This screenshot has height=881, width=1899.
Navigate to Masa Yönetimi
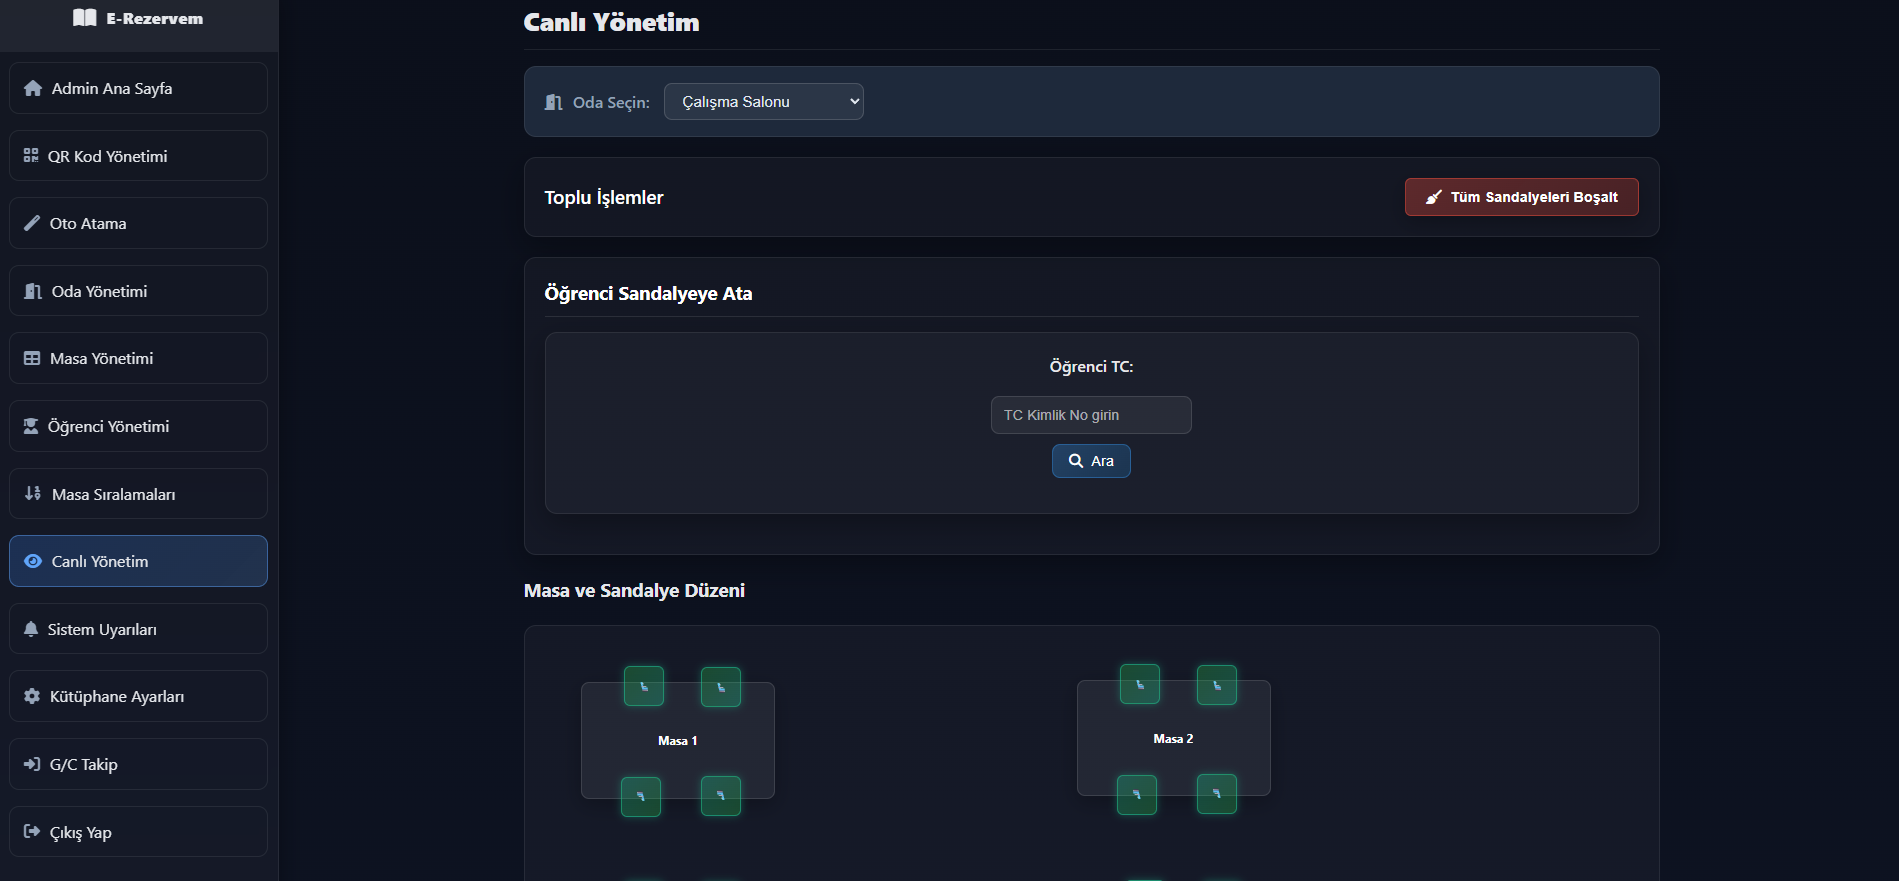[138, 358]
